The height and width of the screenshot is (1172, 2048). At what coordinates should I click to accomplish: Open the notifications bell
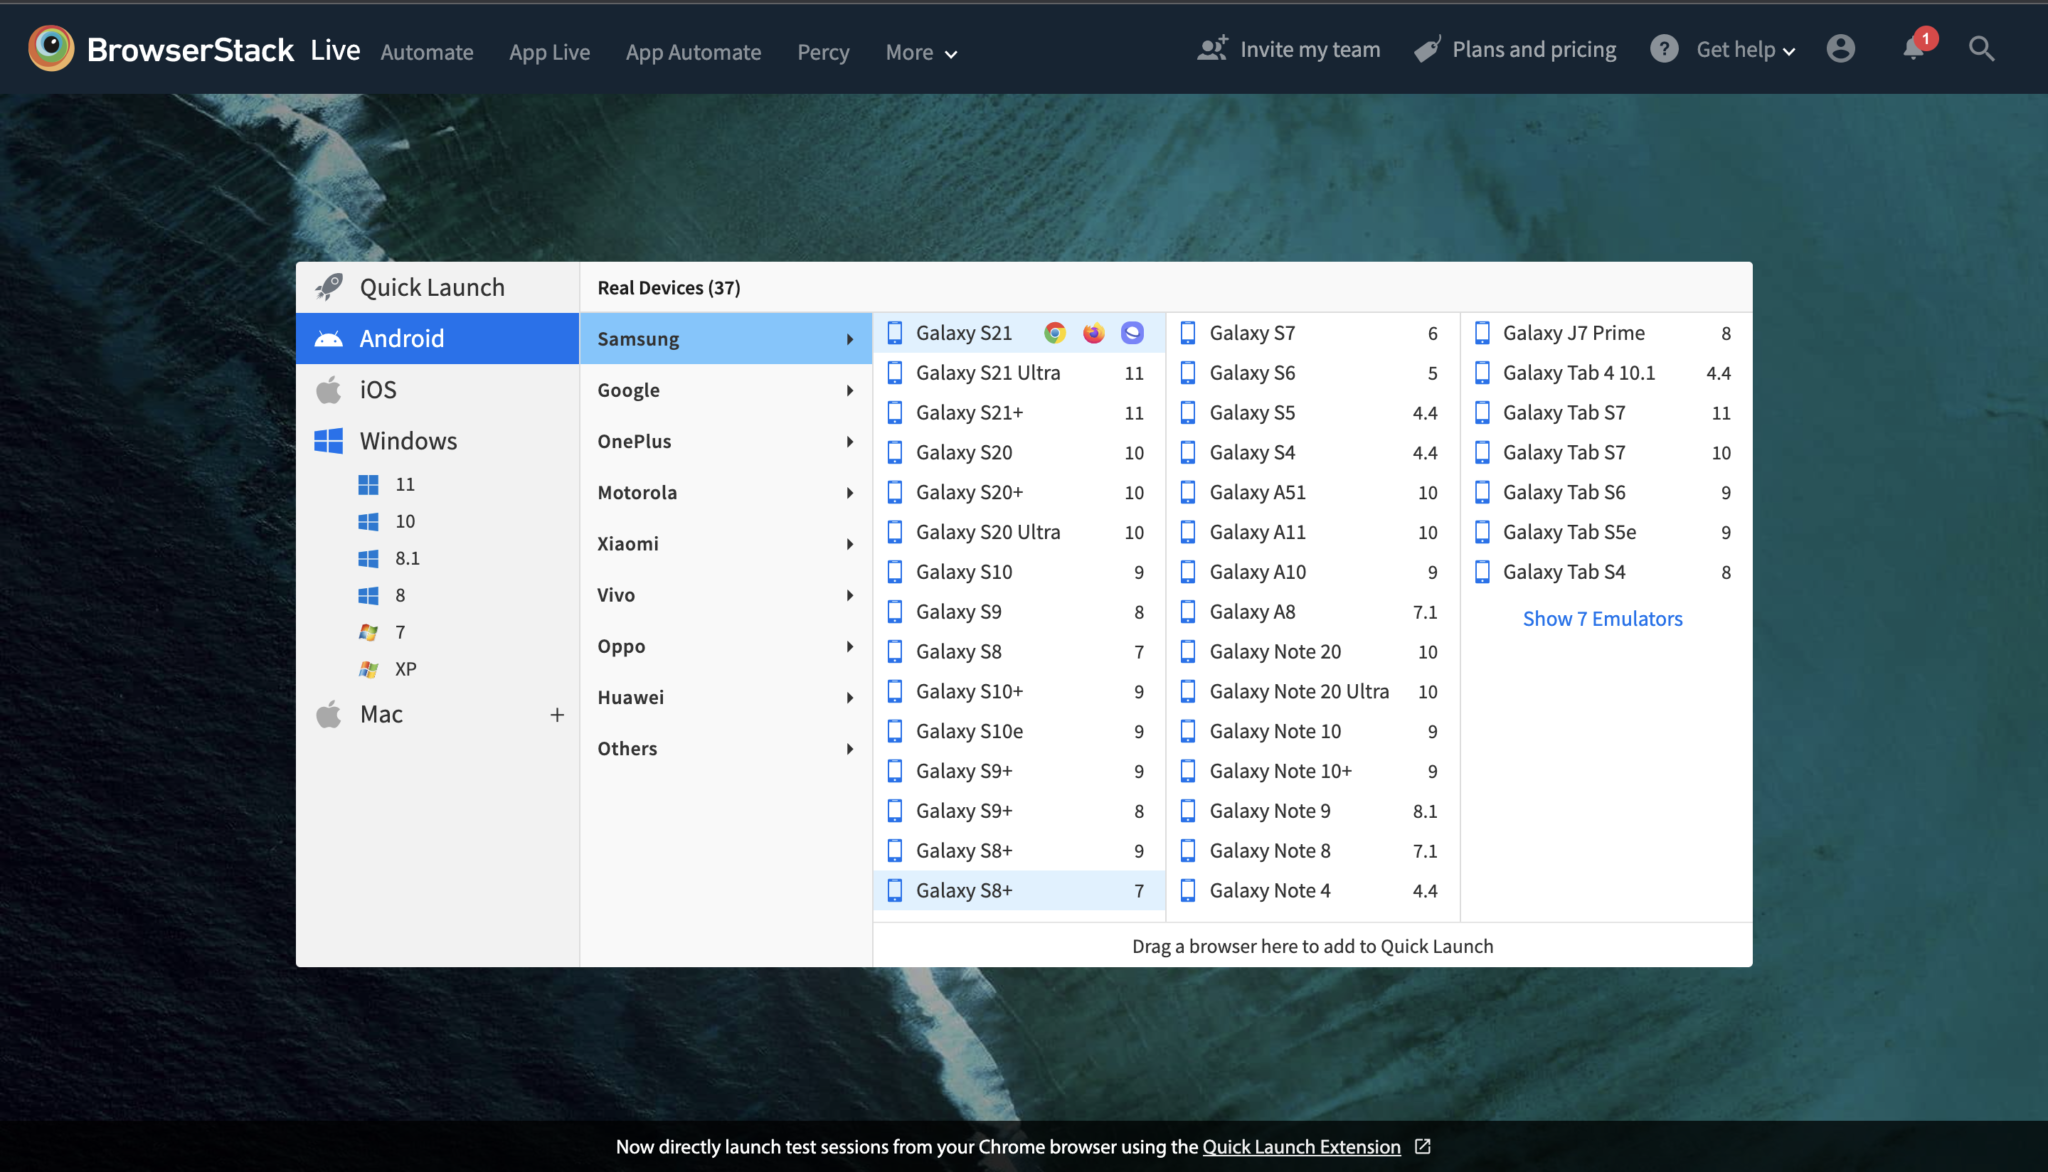pyautogui.click(x=1913, y=49)
